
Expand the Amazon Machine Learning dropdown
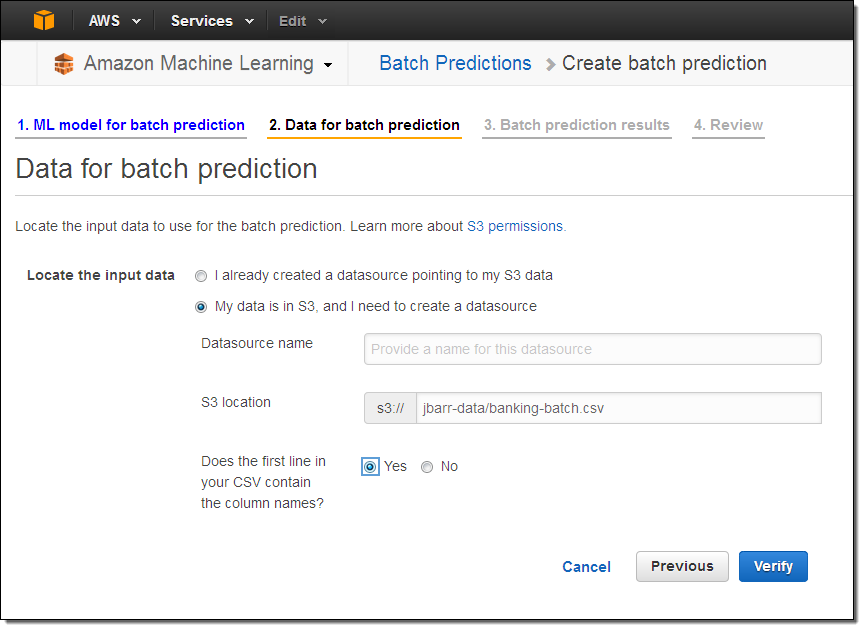pos(208,64)
